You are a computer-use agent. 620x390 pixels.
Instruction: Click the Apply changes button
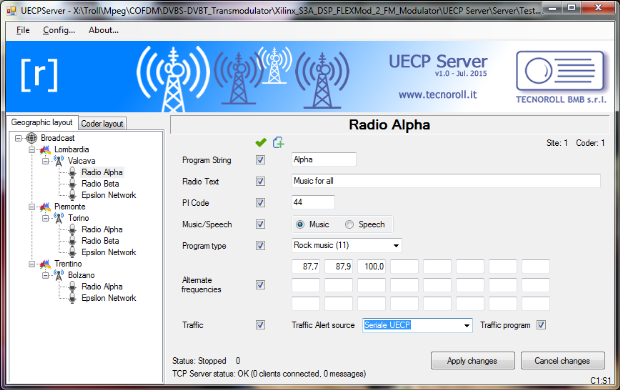tap(473, 361)
